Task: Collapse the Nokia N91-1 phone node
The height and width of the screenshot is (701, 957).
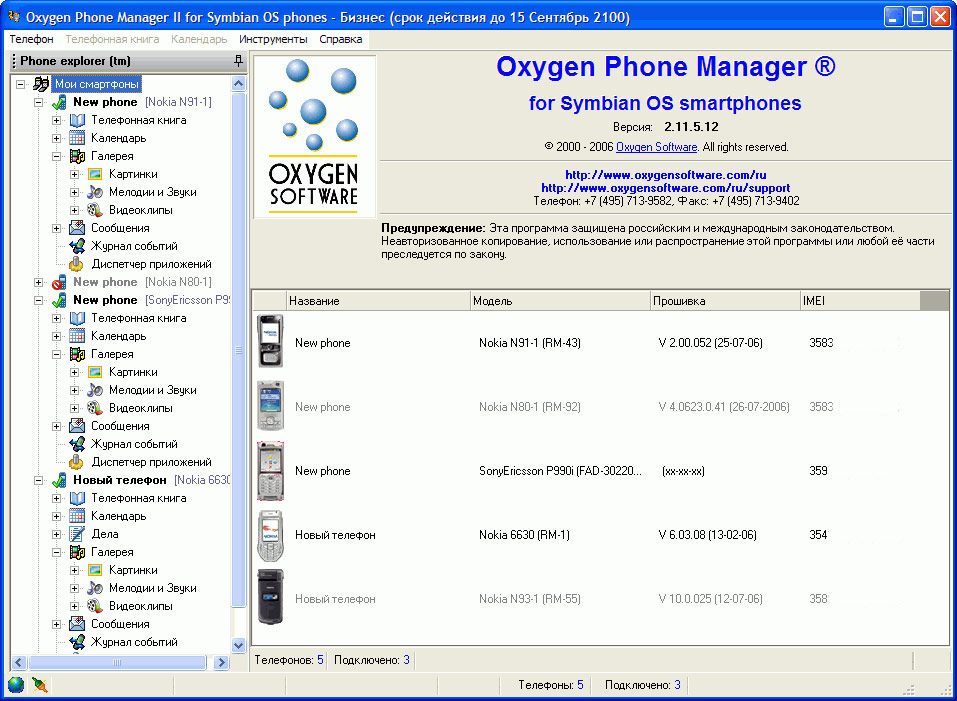Action: point(38,102)
